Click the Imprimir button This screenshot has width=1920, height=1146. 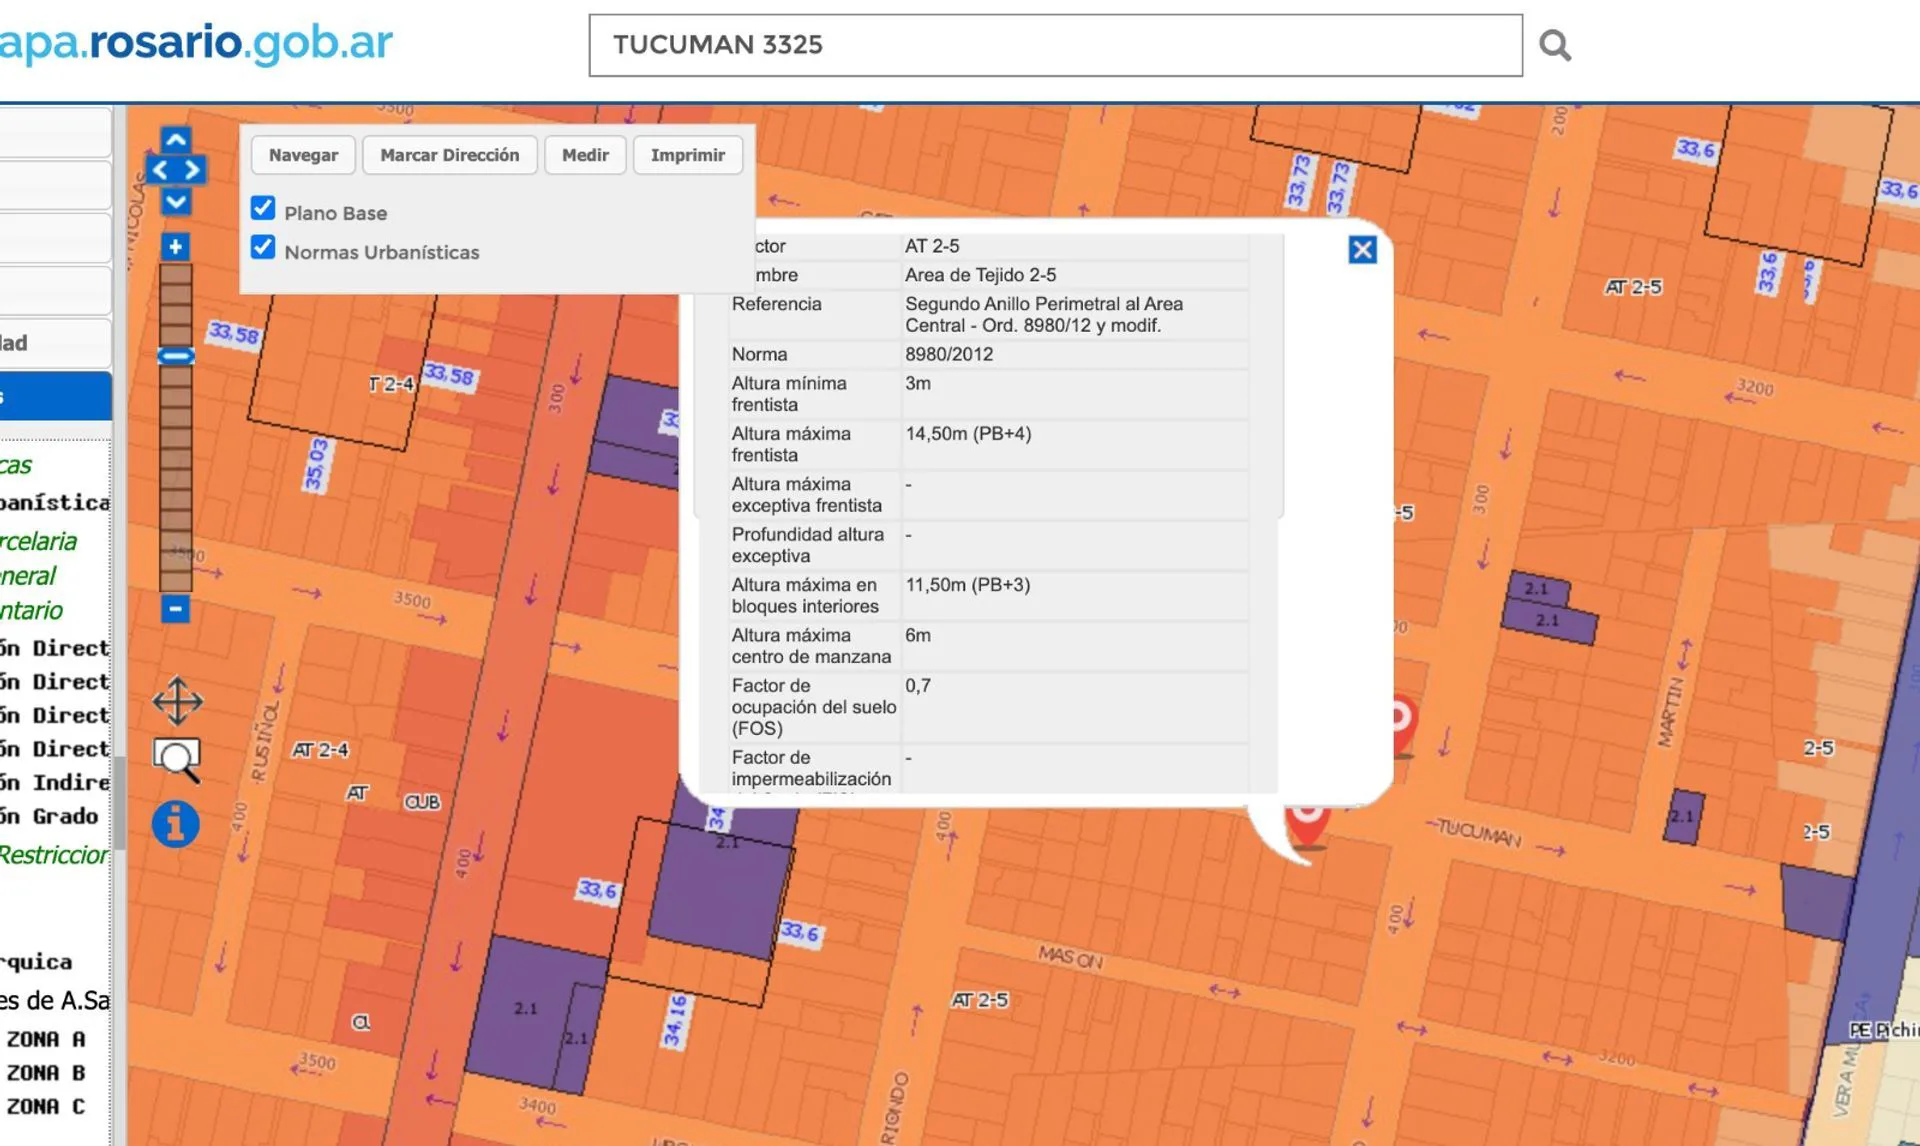pyautogui.click(x=688, y=155)
